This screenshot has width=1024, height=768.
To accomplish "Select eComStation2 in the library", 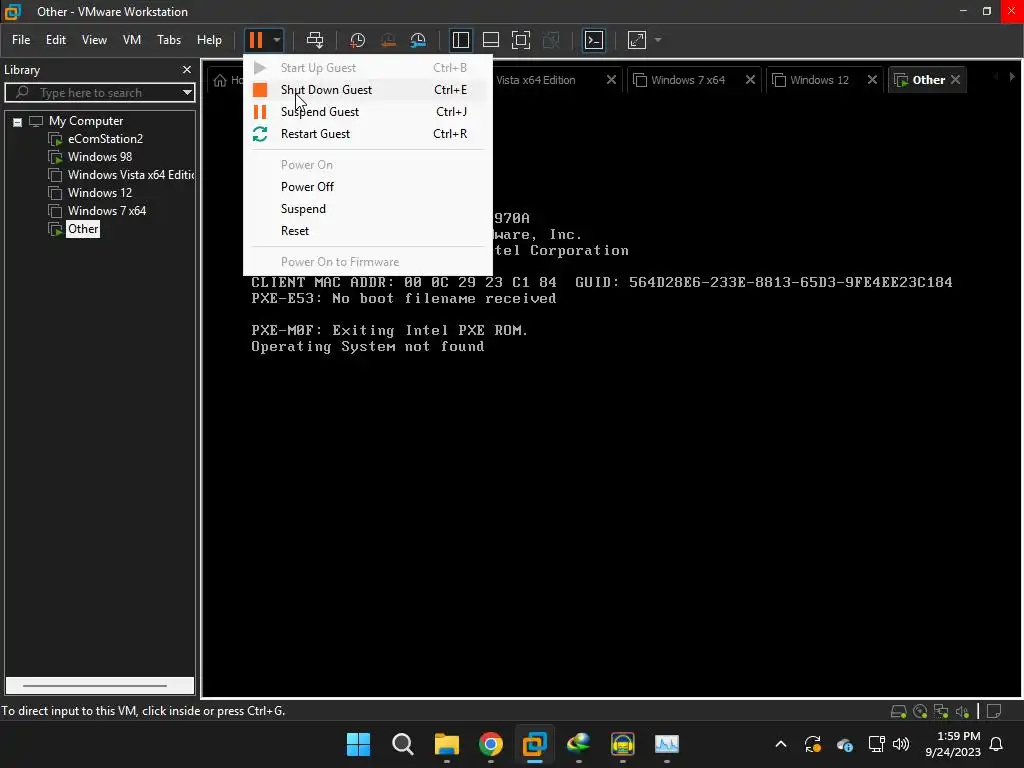I will 104,139.
